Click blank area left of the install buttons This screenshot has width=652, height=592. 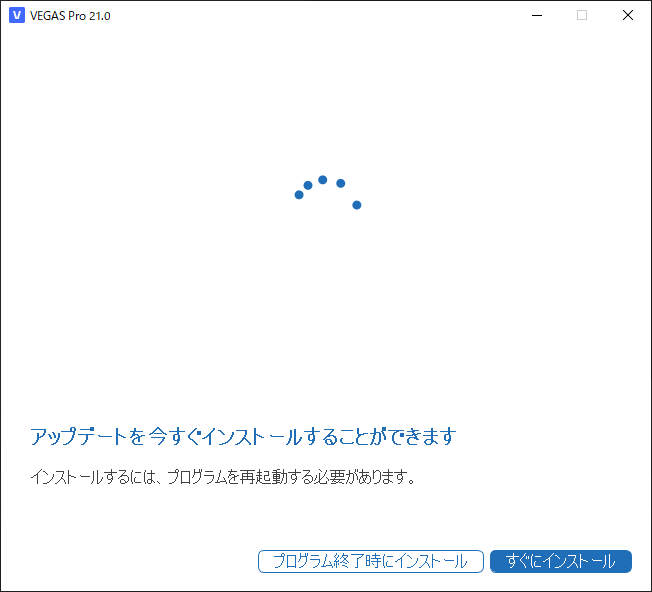[130, 561]
